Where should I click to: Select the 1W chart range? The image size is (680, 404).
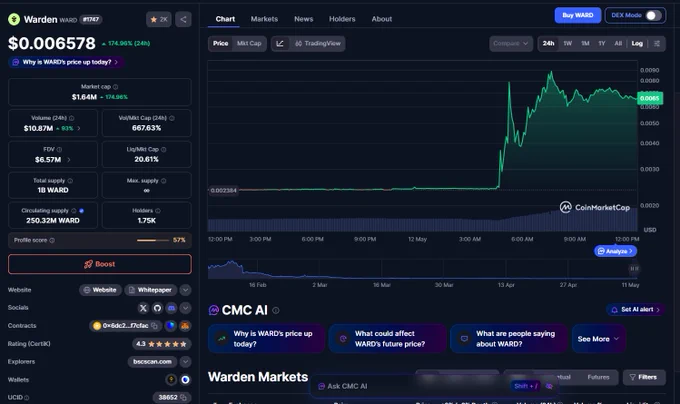click(568, 43)
